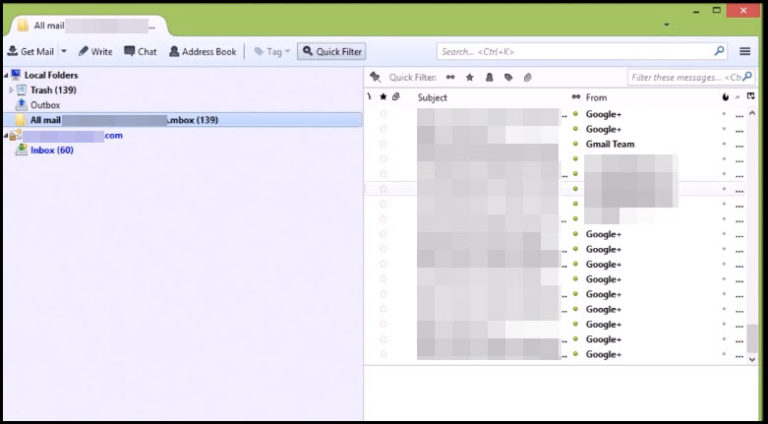This screenshot has height=424, width=768.
Task: Star the Gmail Team message
Action: pos(383,144)
